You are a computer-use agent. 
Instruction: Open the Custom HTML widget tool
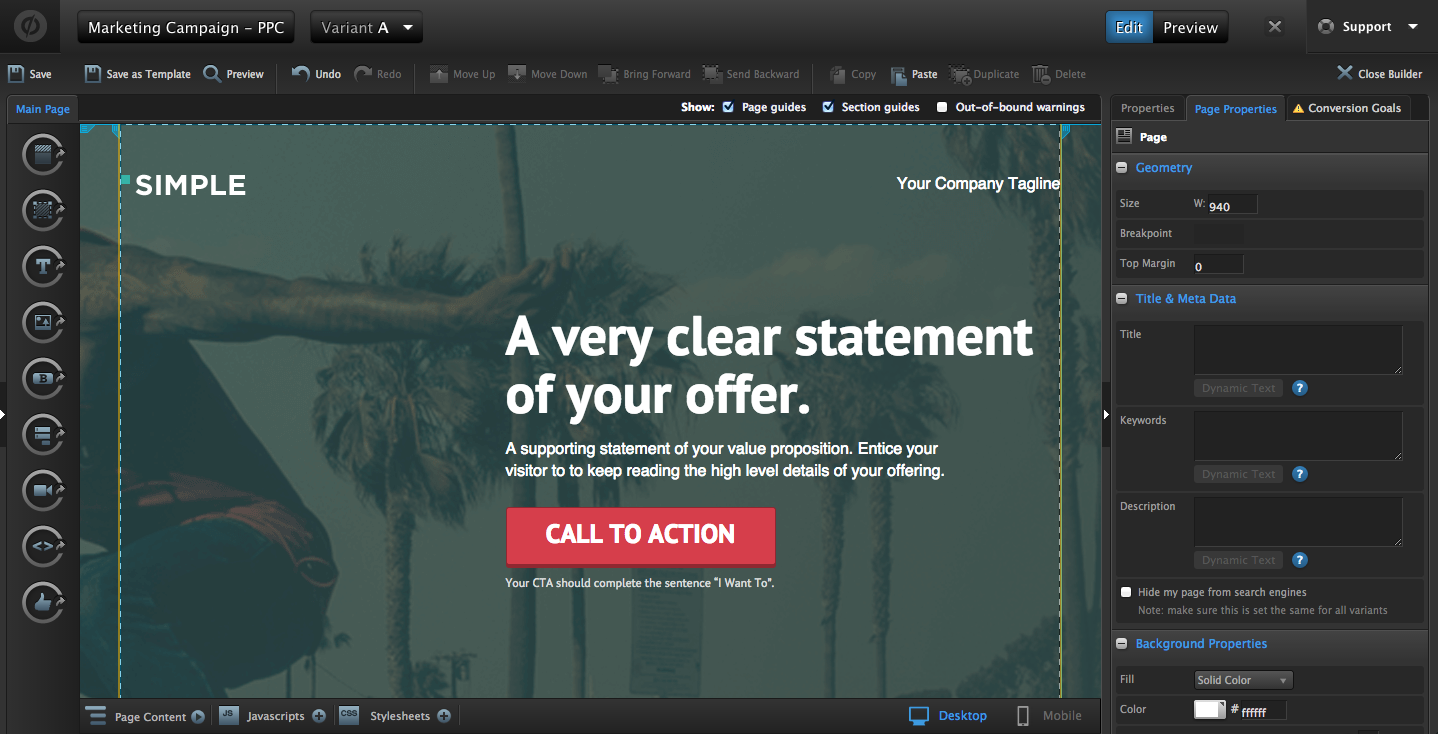pos(43,547)
